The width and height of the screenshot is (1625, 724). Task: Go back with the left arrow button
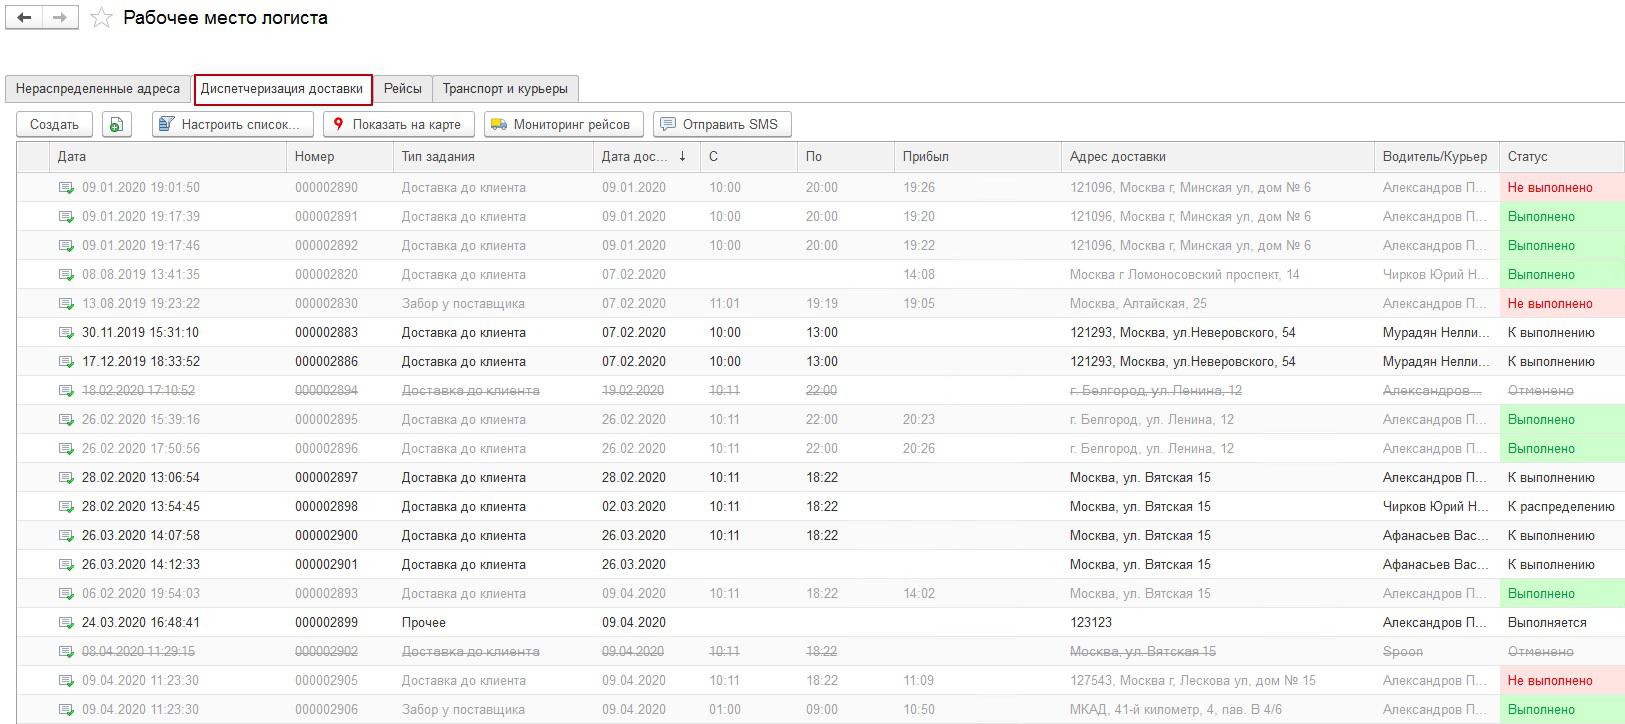point(24,17)
